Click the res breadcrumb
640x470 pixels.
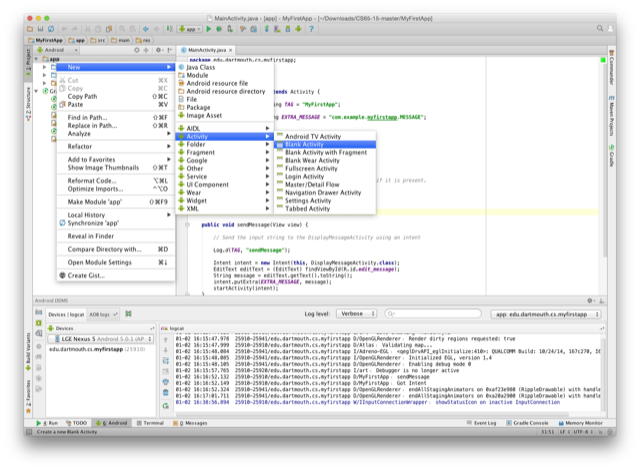tap(143, 40)
